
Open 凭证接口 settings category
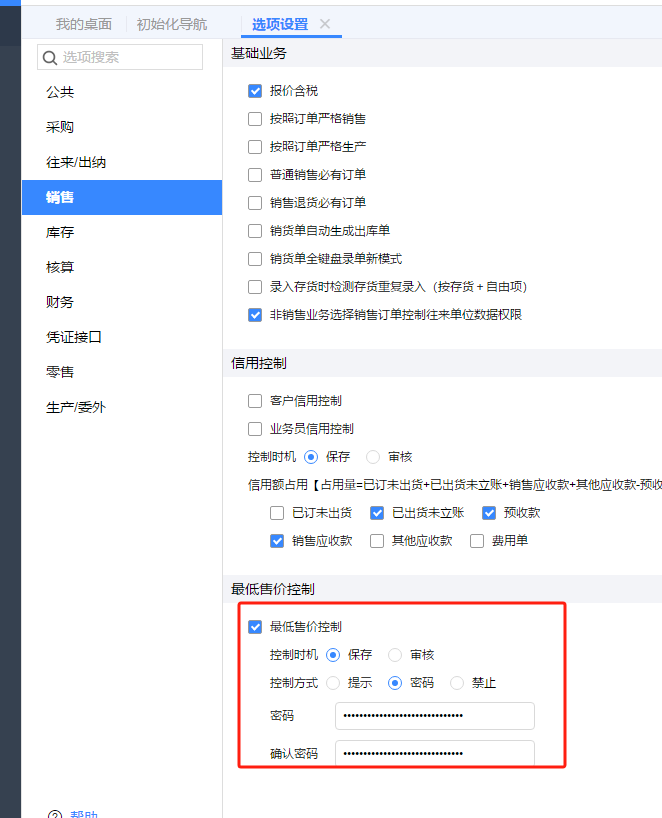click(74, 337)
